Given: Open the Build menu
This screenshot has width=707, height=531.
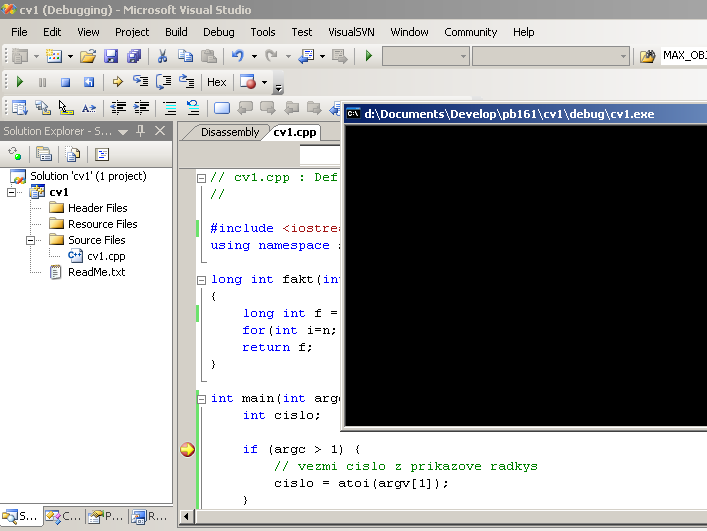Looking at the screenshot, I should [176, 32].
